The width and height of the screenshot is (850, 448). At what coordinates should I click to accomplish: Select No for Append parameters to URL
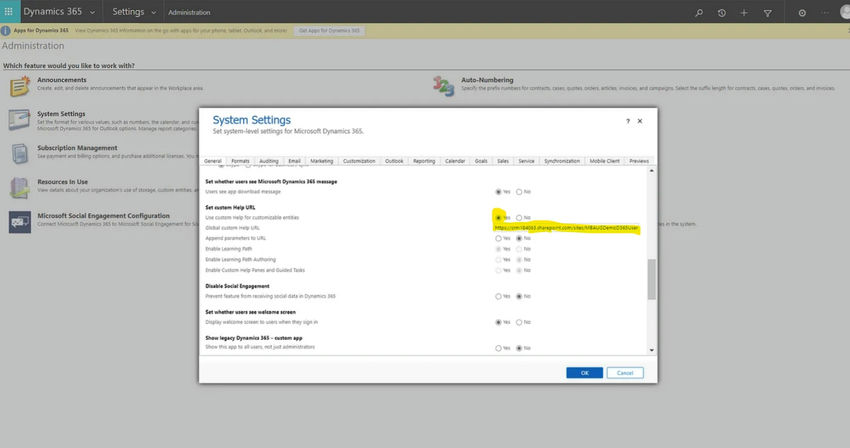click(x=519, y=239)
